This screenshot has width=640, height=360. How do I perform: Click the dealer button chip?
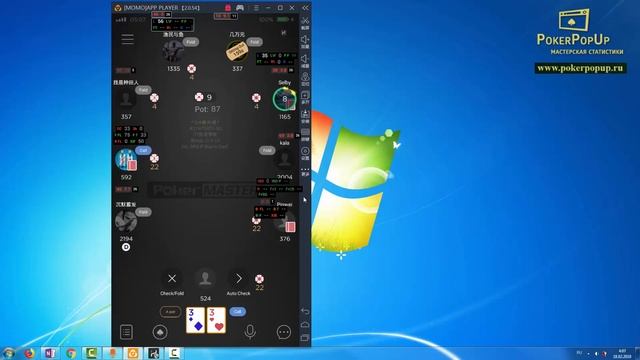point(126,247)
